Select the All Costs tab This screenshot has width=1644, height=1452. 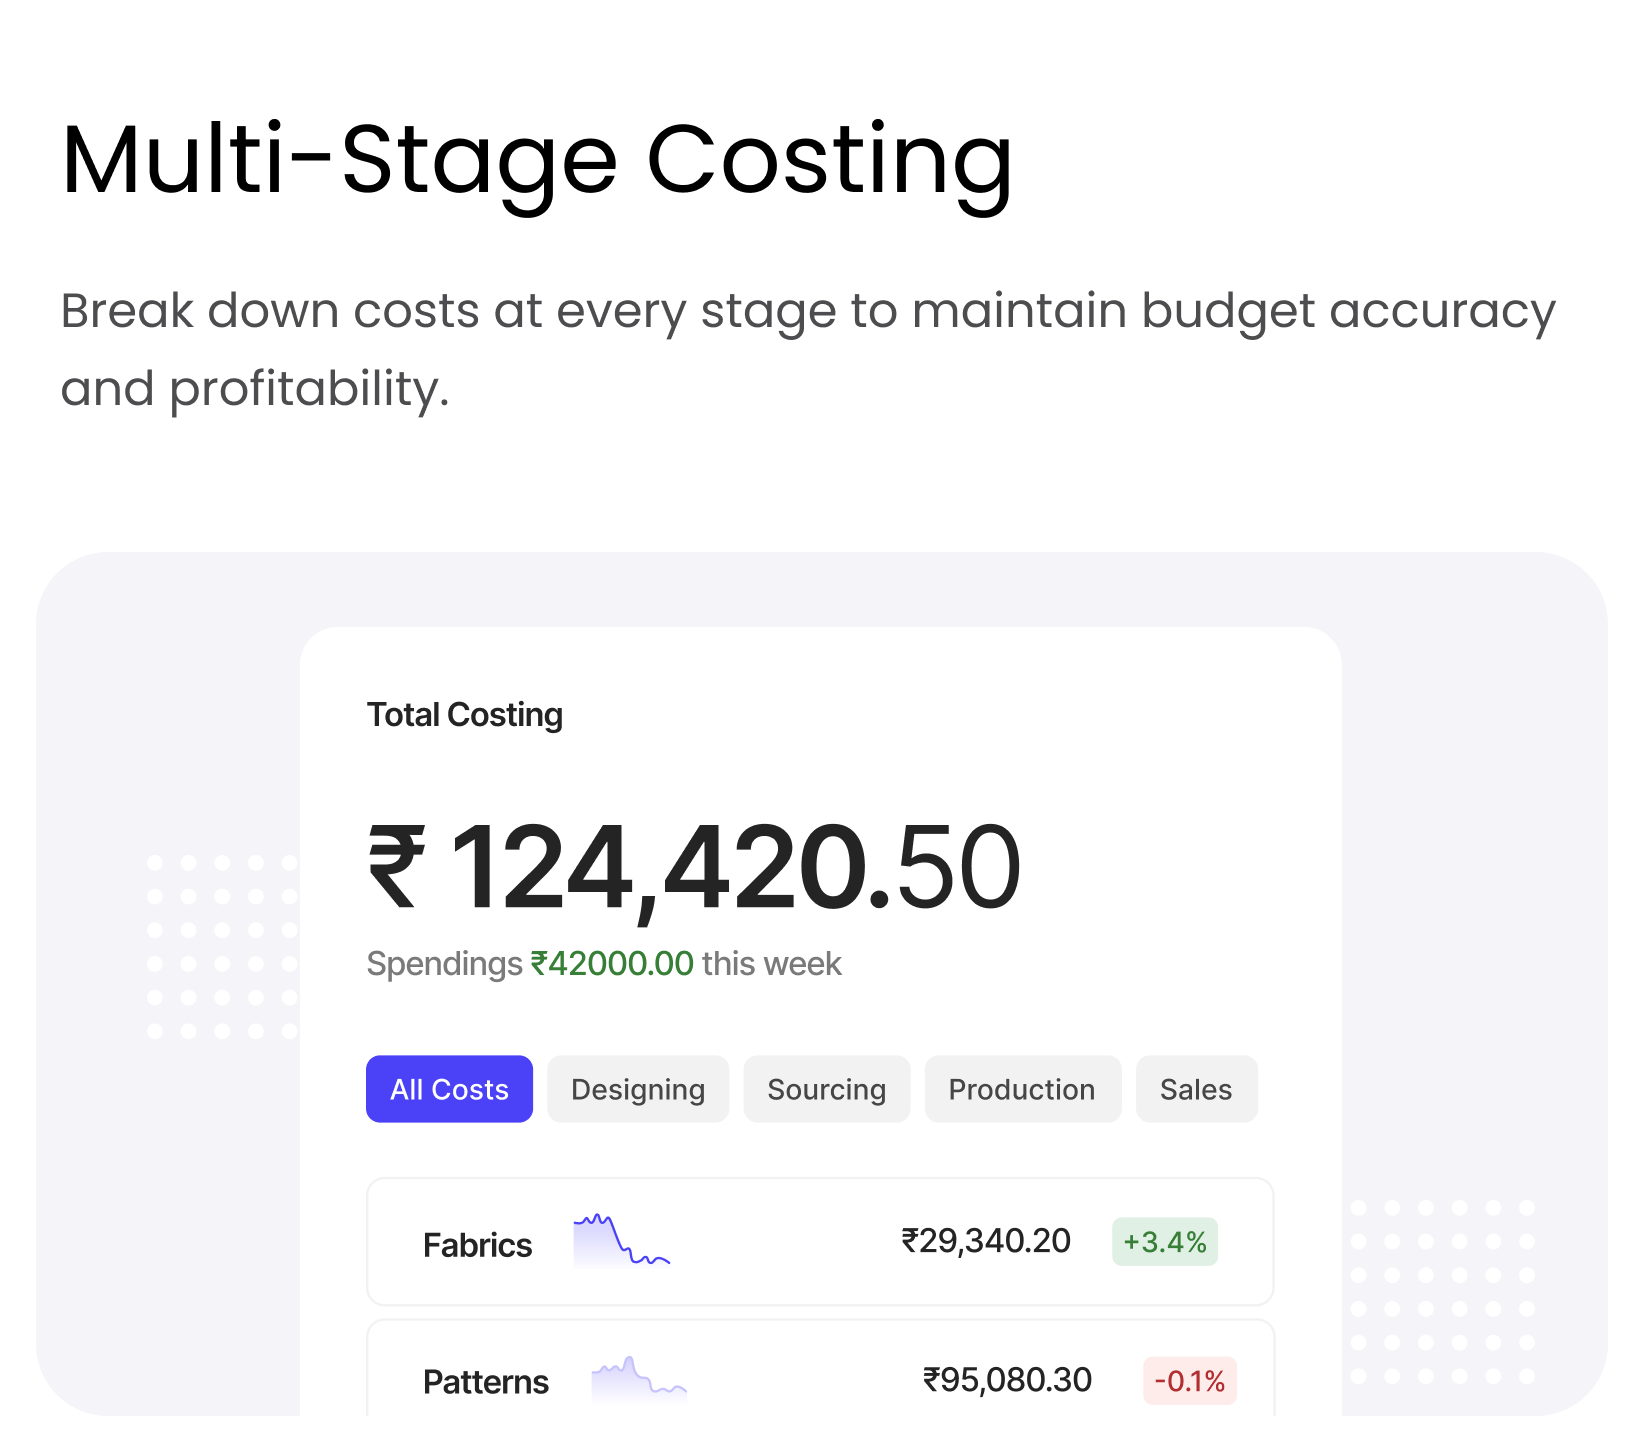[x=449, y=1089]
